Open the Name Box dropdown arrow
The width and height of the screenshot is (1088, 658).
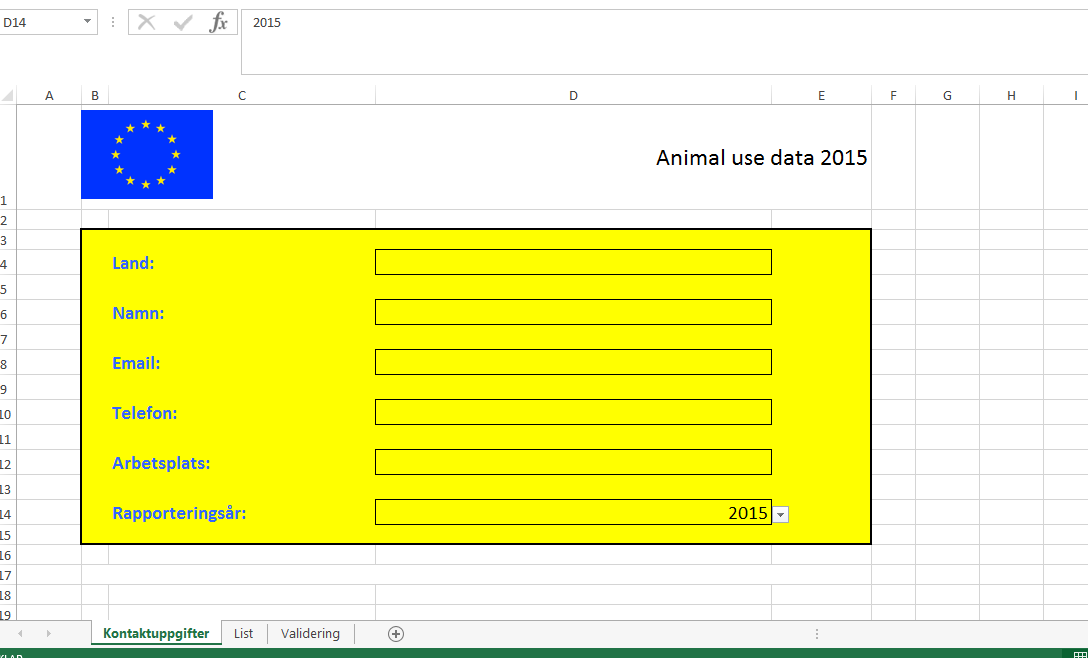coord(87,22)
